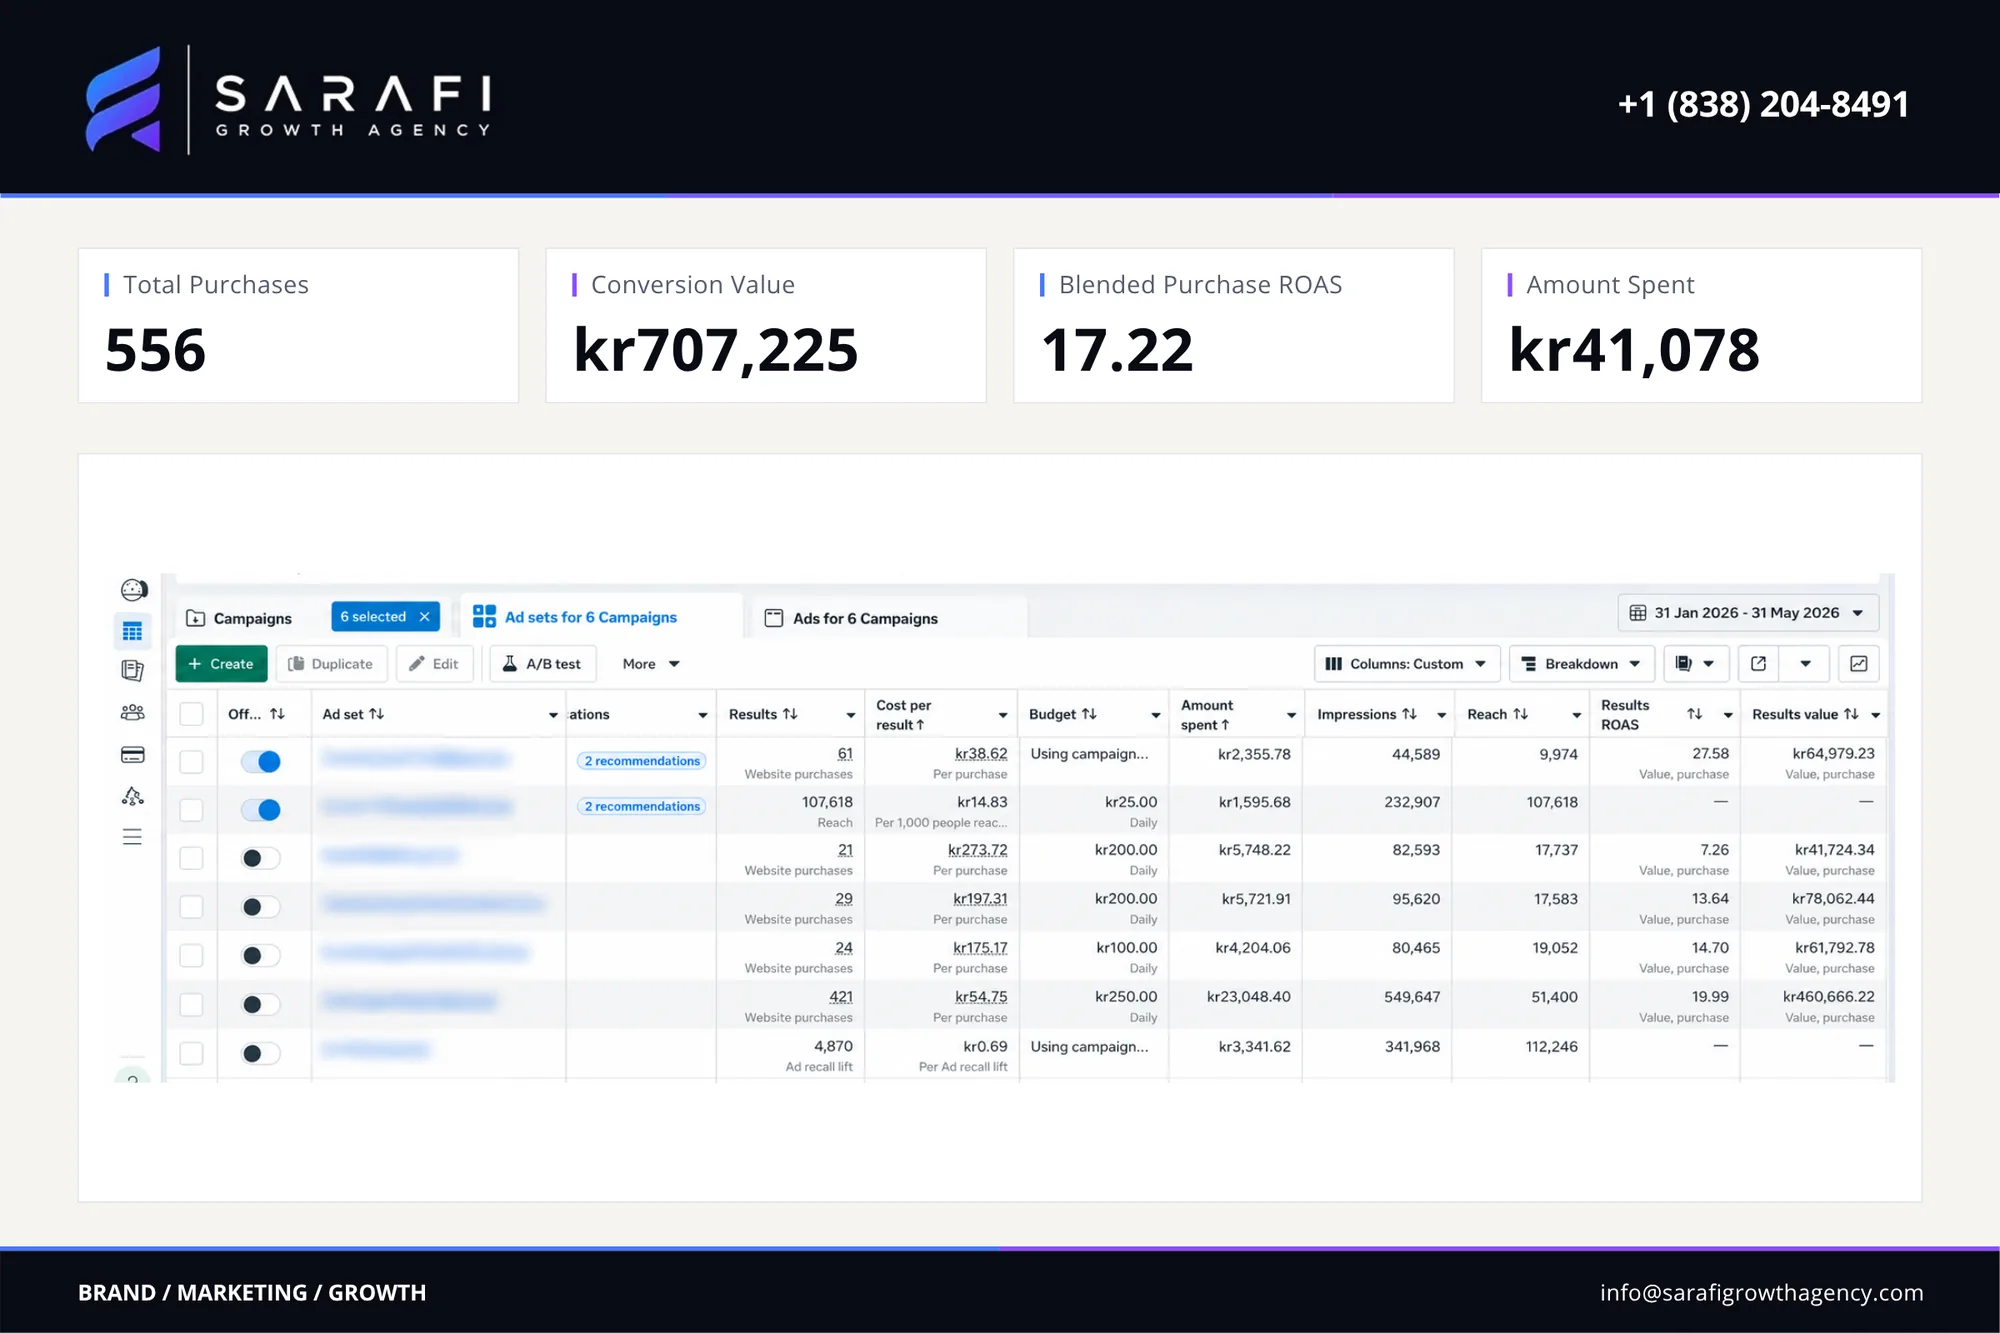
Task: Click the kr38.62 cost per result value
Action: click(x=981, y=754)
